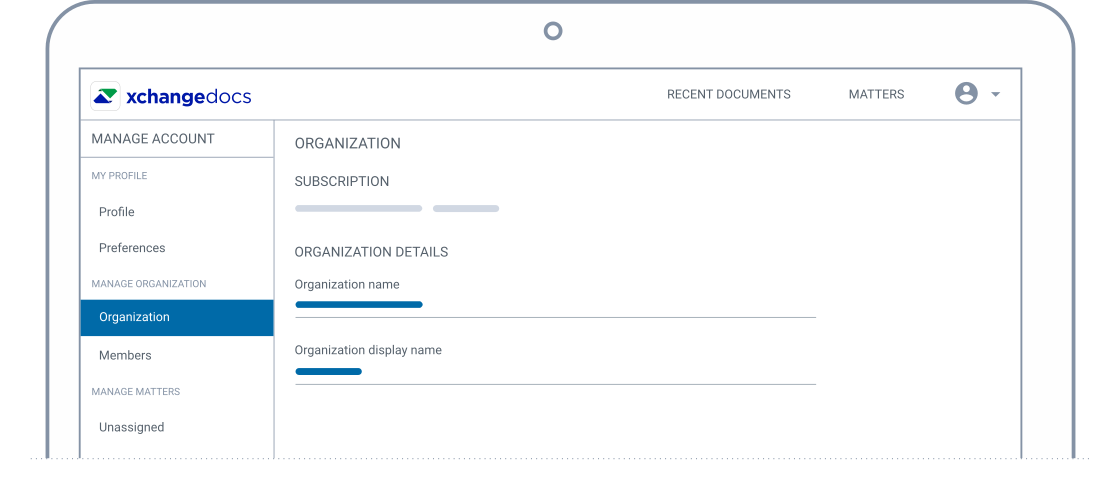1111x479 pixels.
Task: Open RECENT DOCUMENTS in top navigation
Action: (x=728, y=94)
